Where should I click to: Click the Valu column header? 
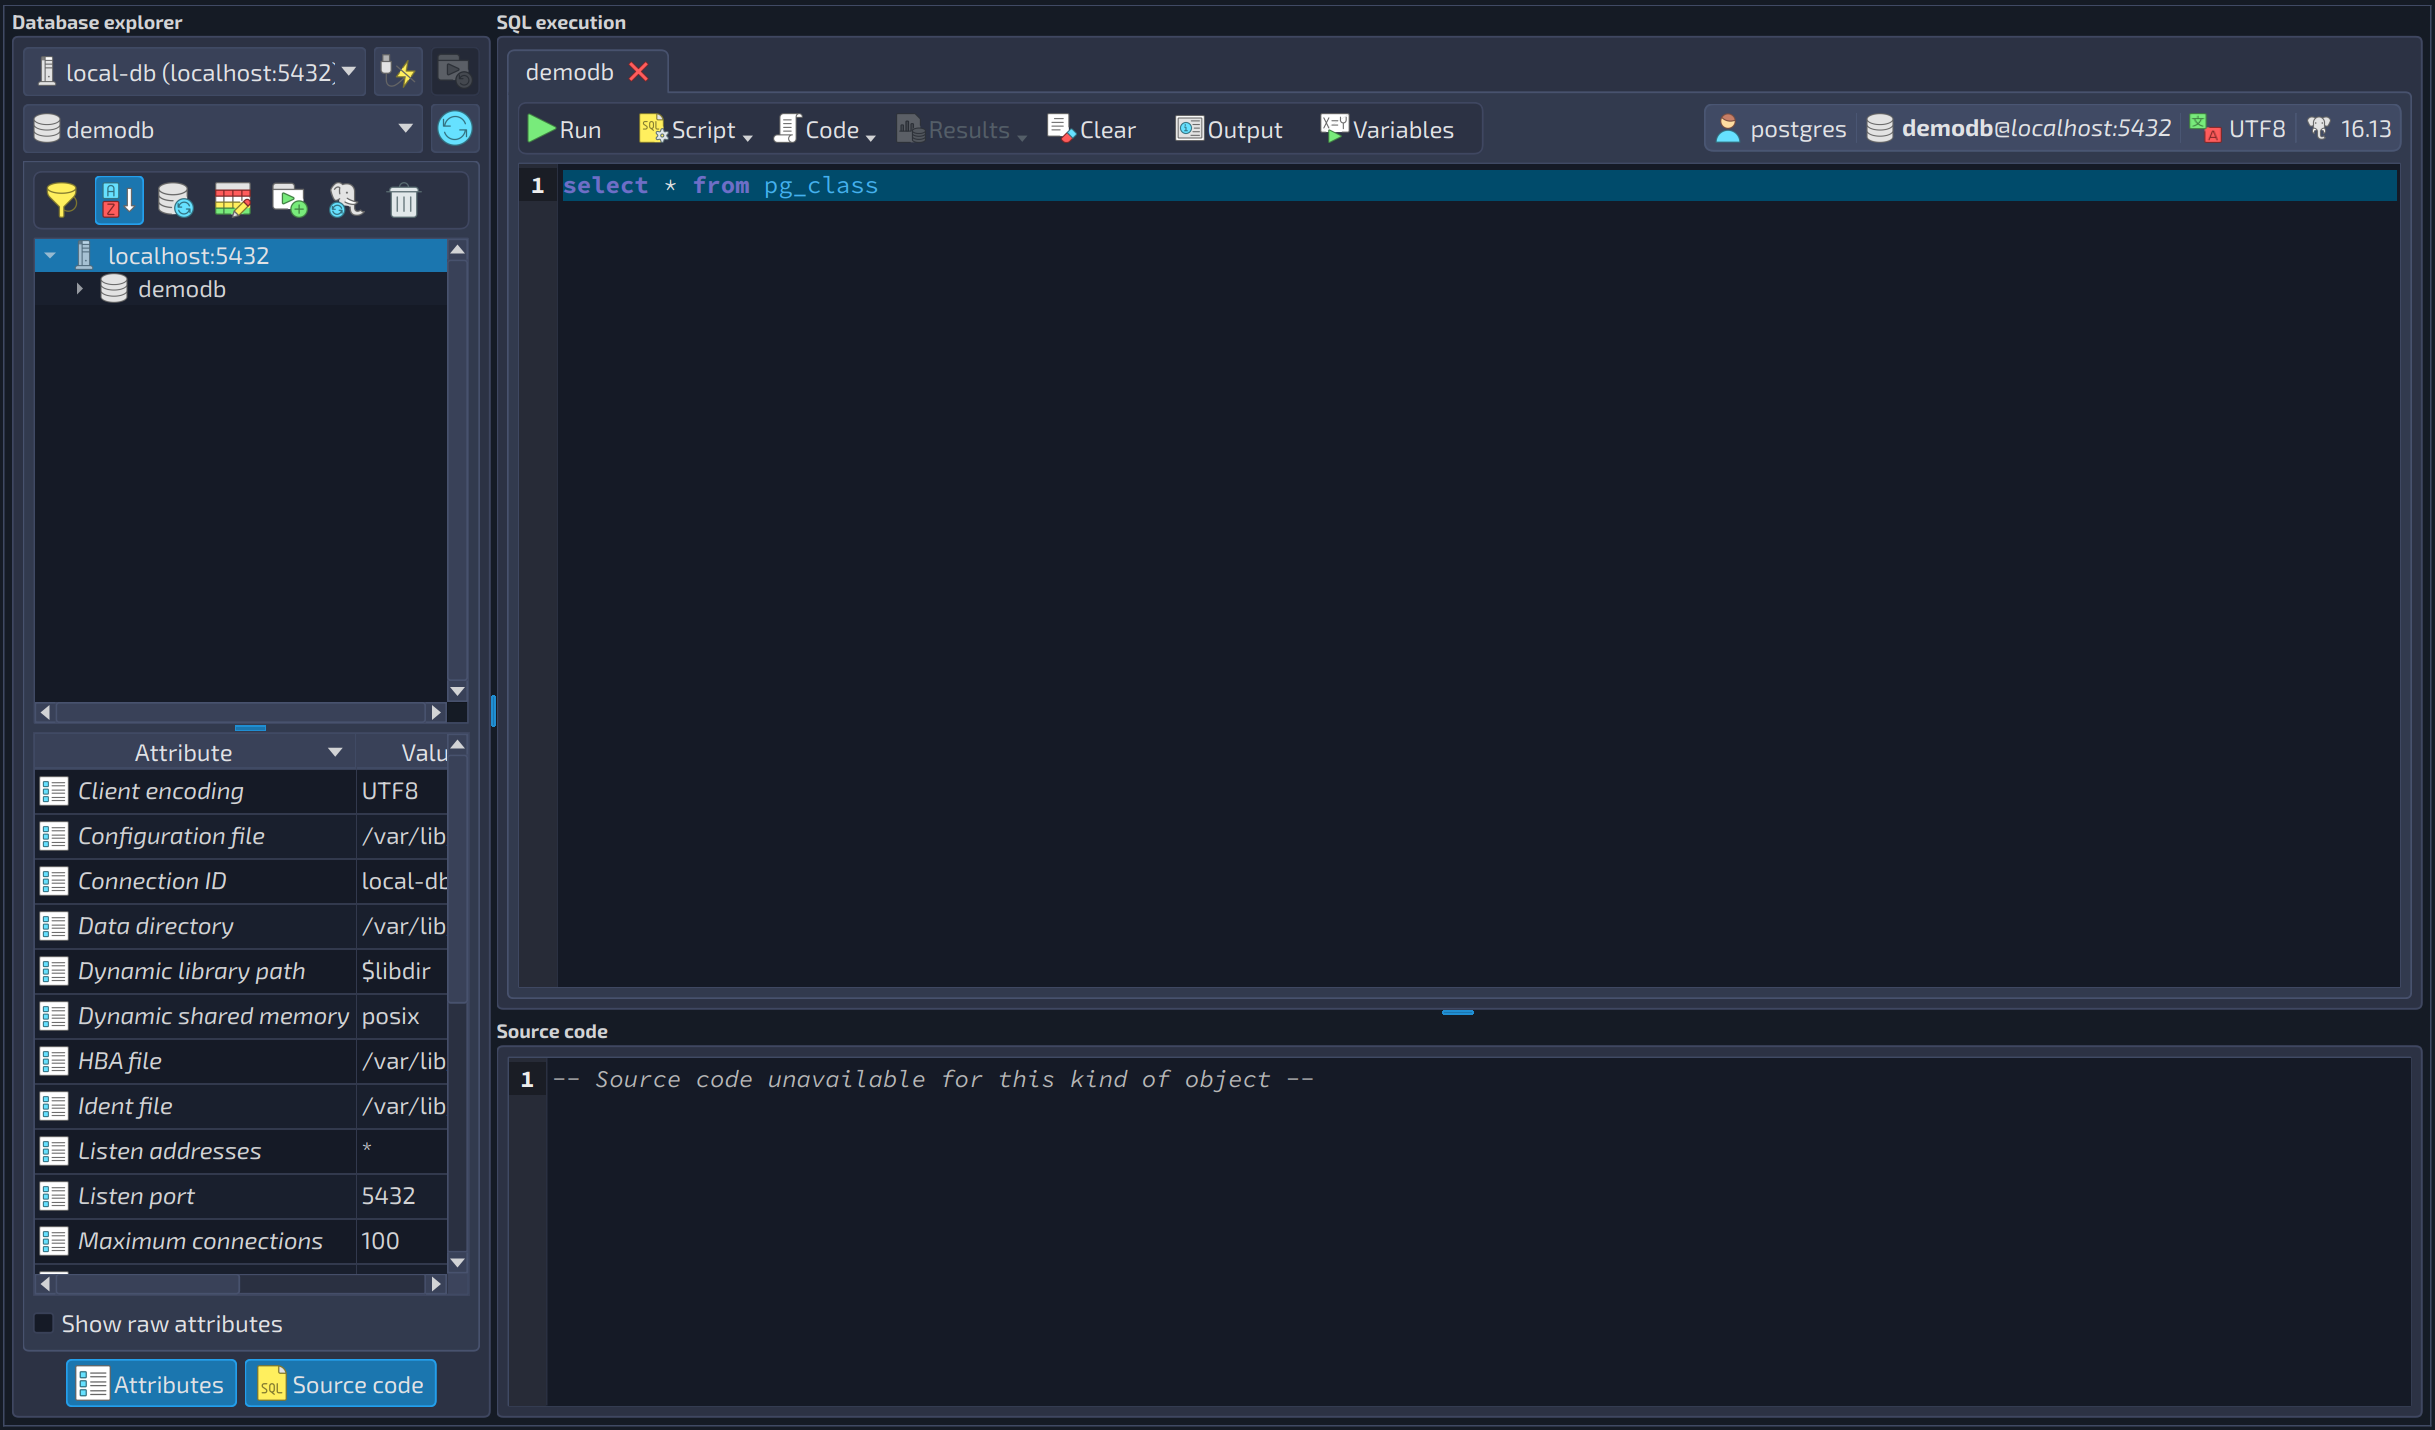pyautogui.click(x=403, y=752)
